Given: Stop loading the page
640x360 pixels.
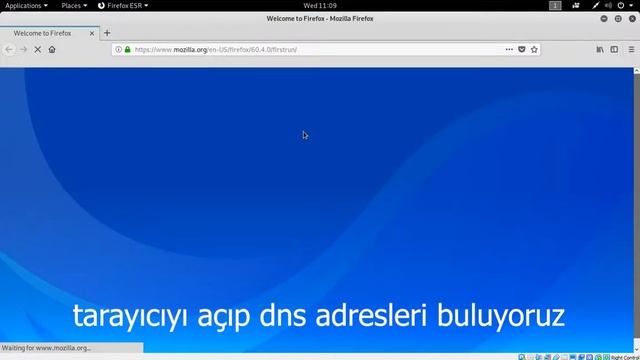Looking at the screenshot, I should pos(38,49).
